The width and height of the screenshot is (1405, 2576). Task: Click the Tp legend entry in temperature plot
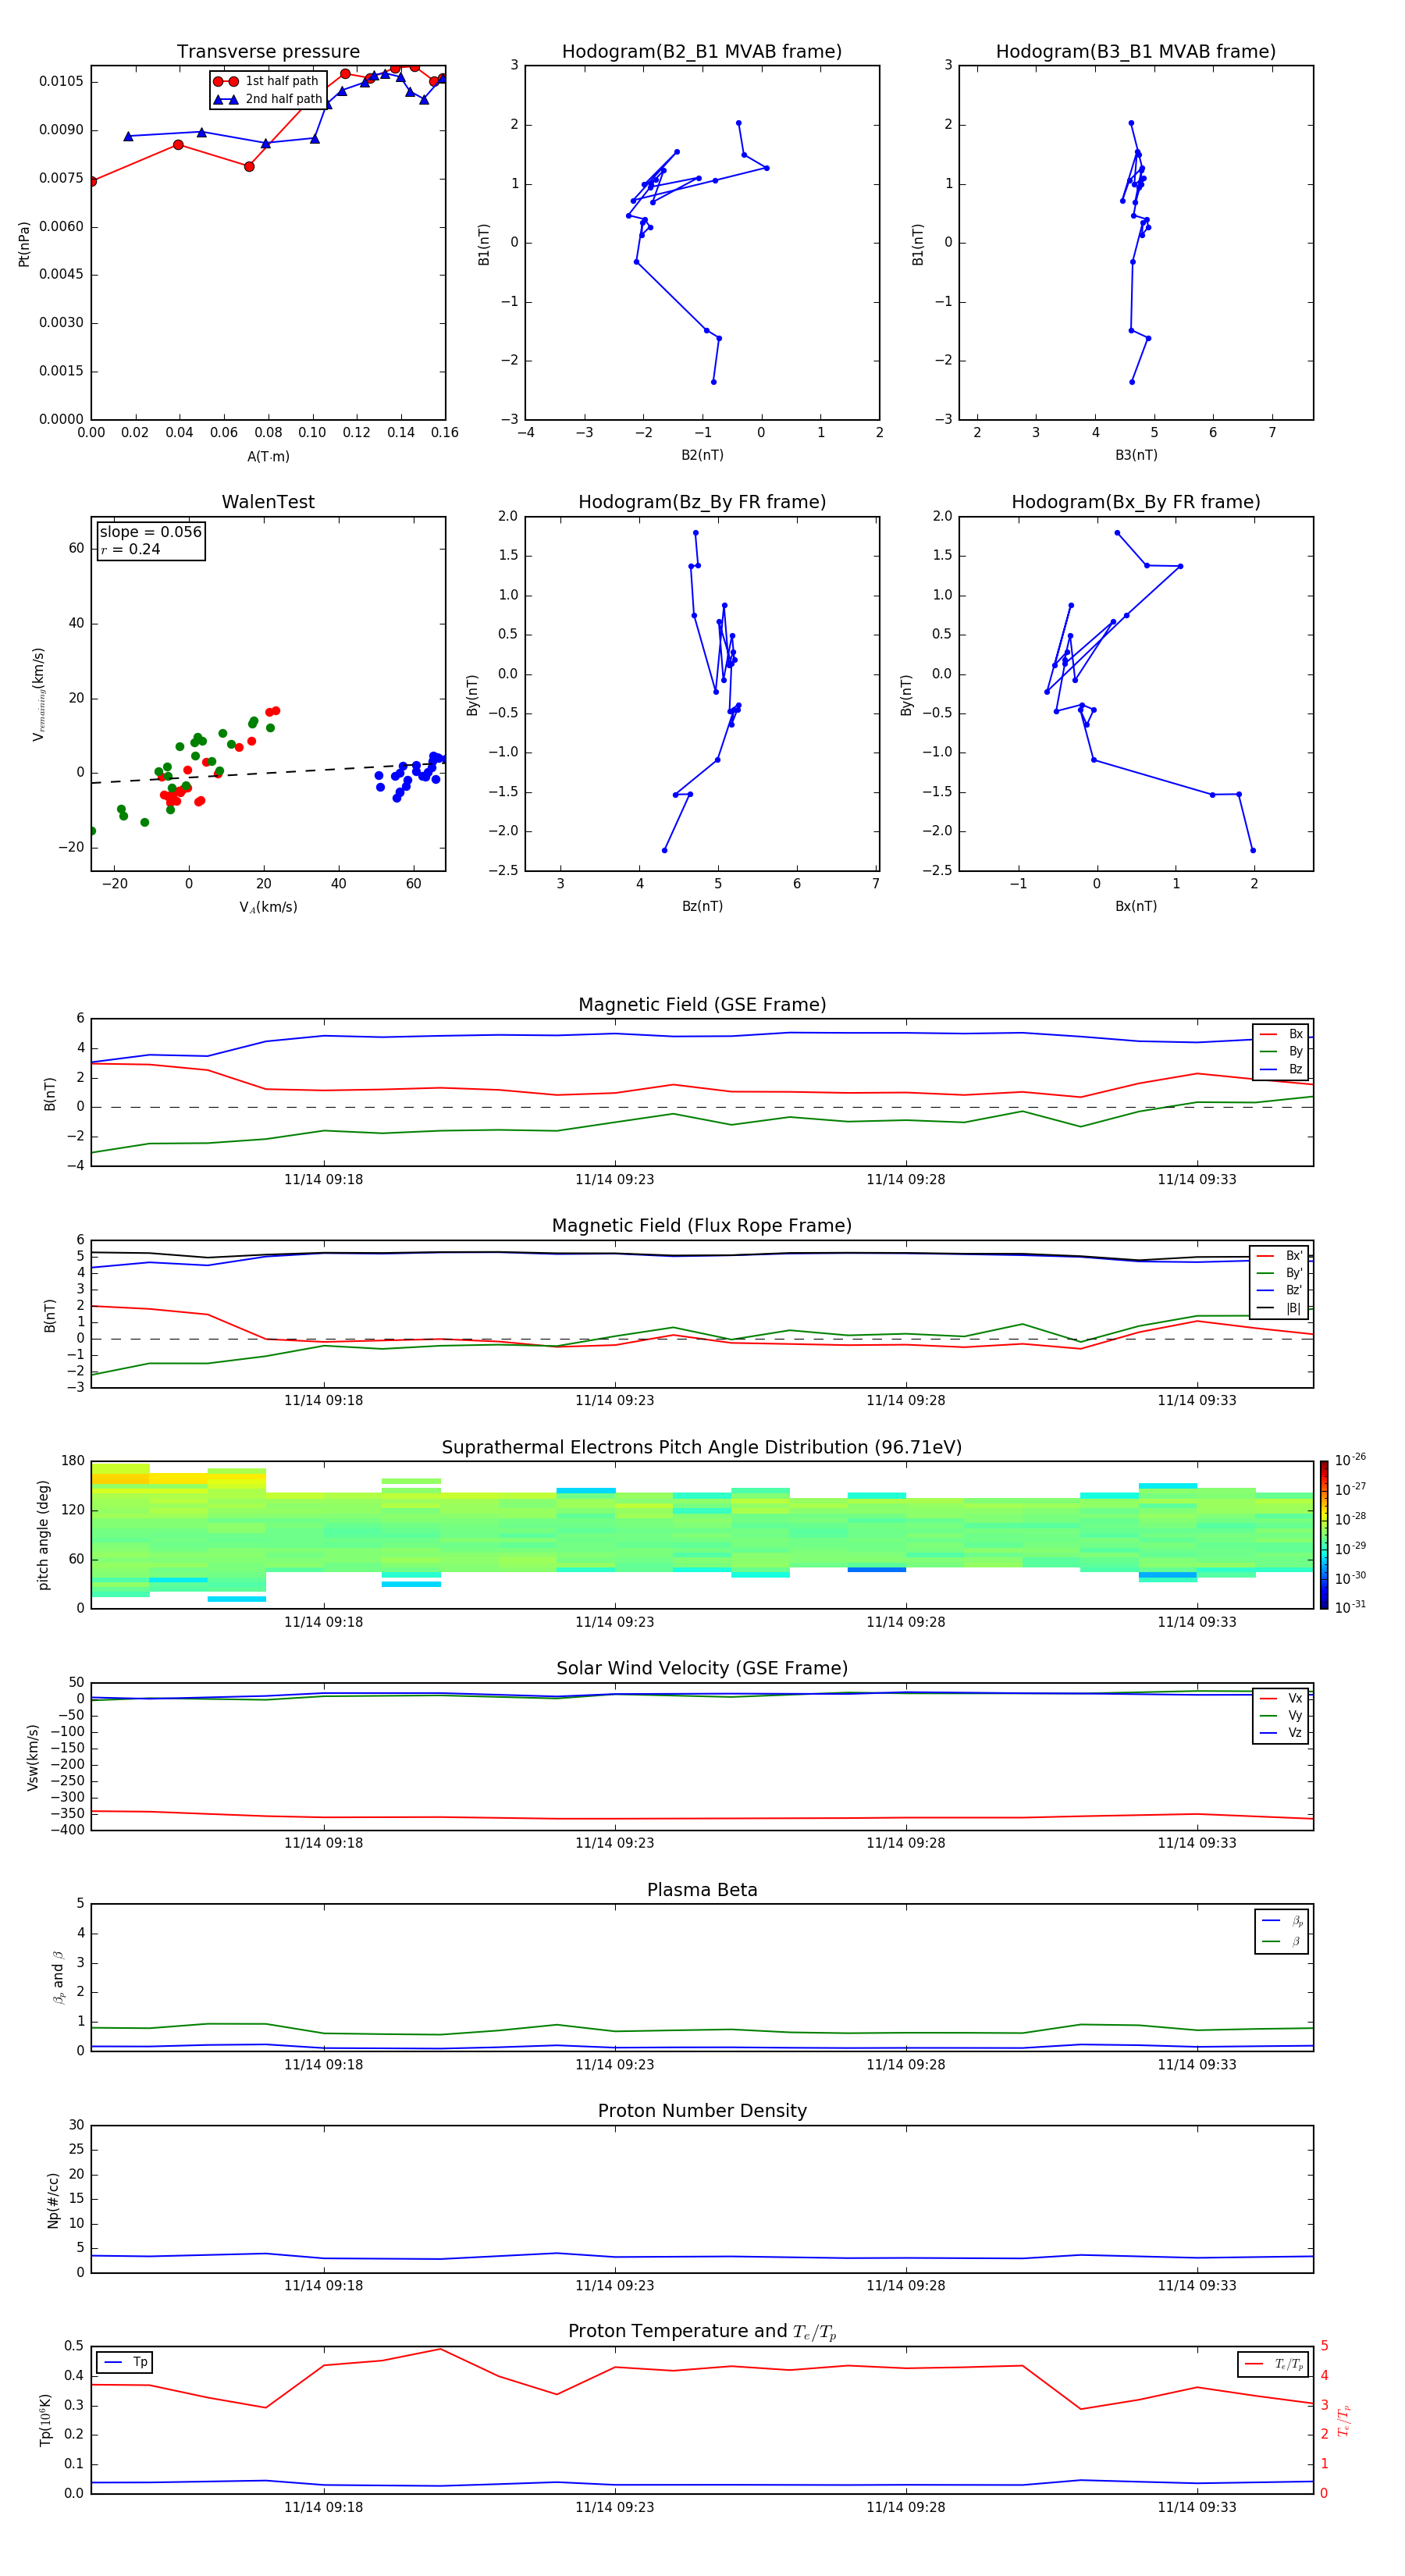pyautogui.click(x=125, y=2362)
